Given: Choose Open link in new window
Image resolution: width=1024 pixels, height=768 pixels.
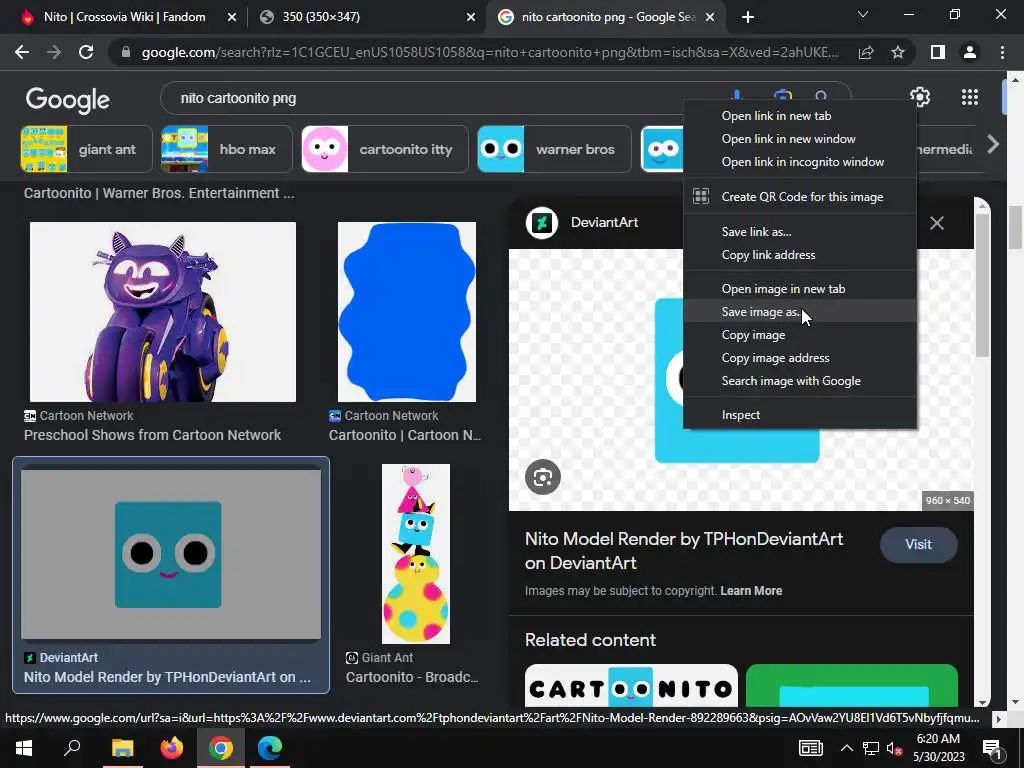Looking at the screenshot, I should (x=800, y=138).
